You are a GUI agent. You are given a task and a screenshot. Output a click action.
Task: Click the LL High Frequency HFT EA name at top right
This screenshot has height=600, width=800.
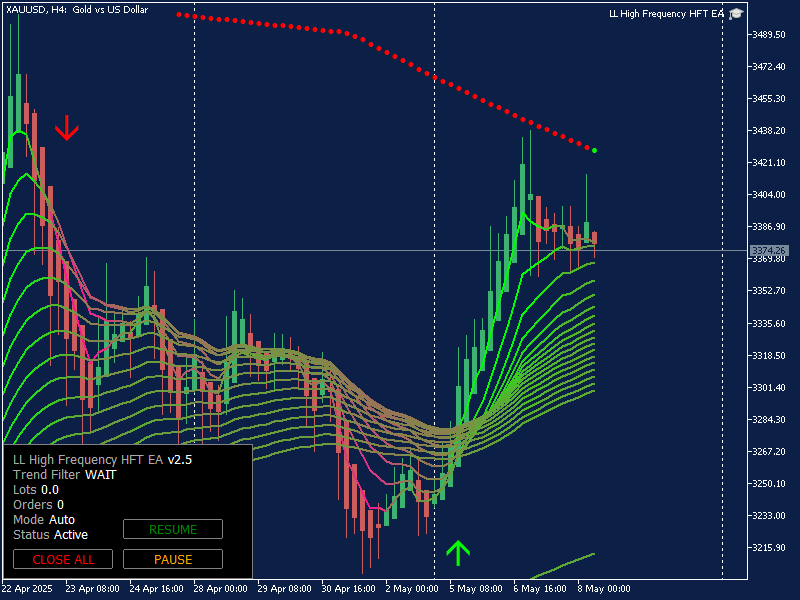pyautogui.click(x=666, y=14)
